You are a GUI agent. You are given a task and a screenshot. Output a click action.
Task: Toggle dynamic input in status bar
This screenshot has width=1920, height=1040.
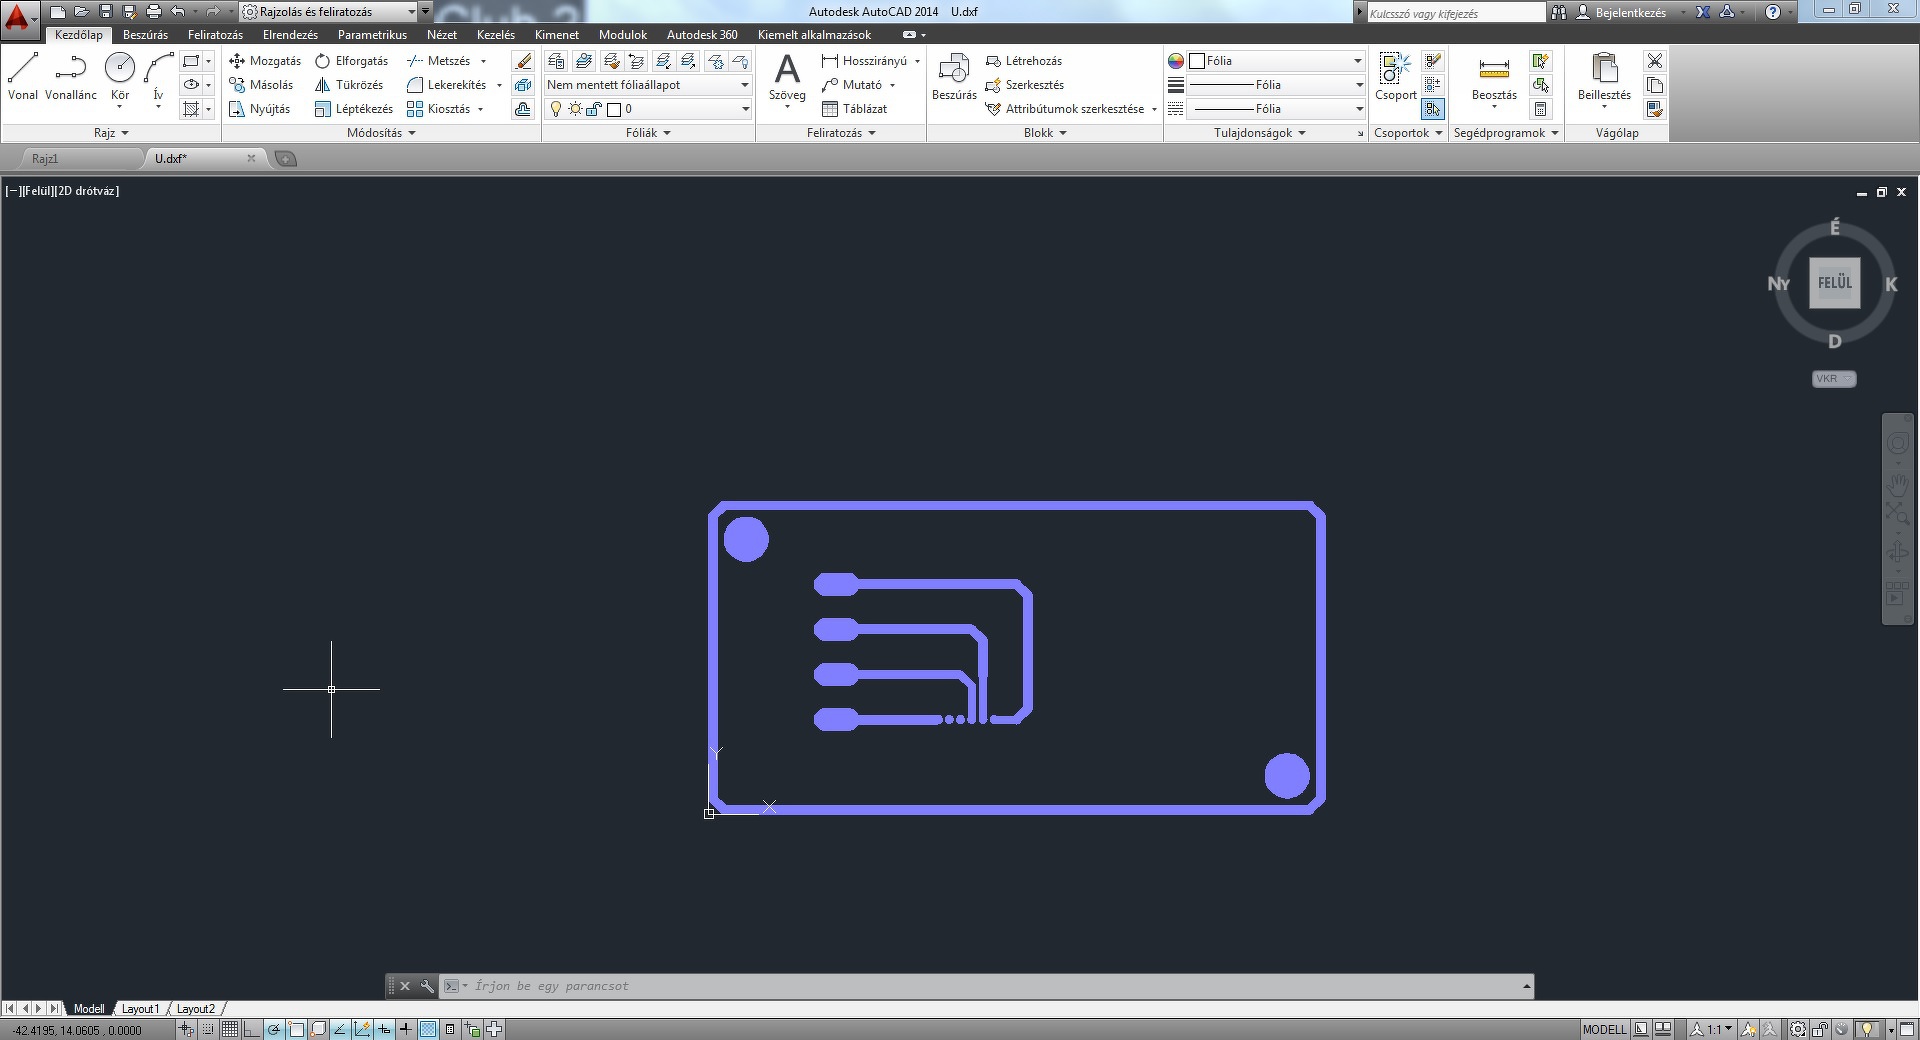[384, 1029]
